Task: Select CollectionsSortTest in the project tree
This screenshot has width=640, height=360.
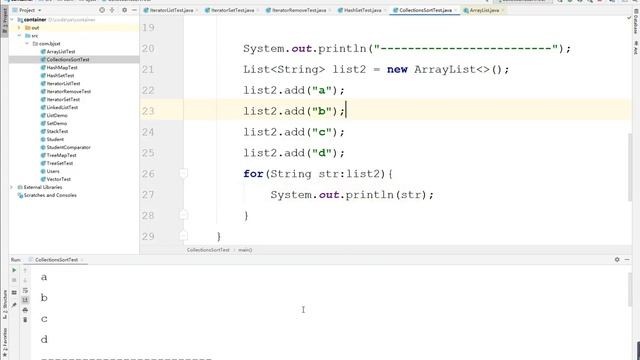Action: 68,60
